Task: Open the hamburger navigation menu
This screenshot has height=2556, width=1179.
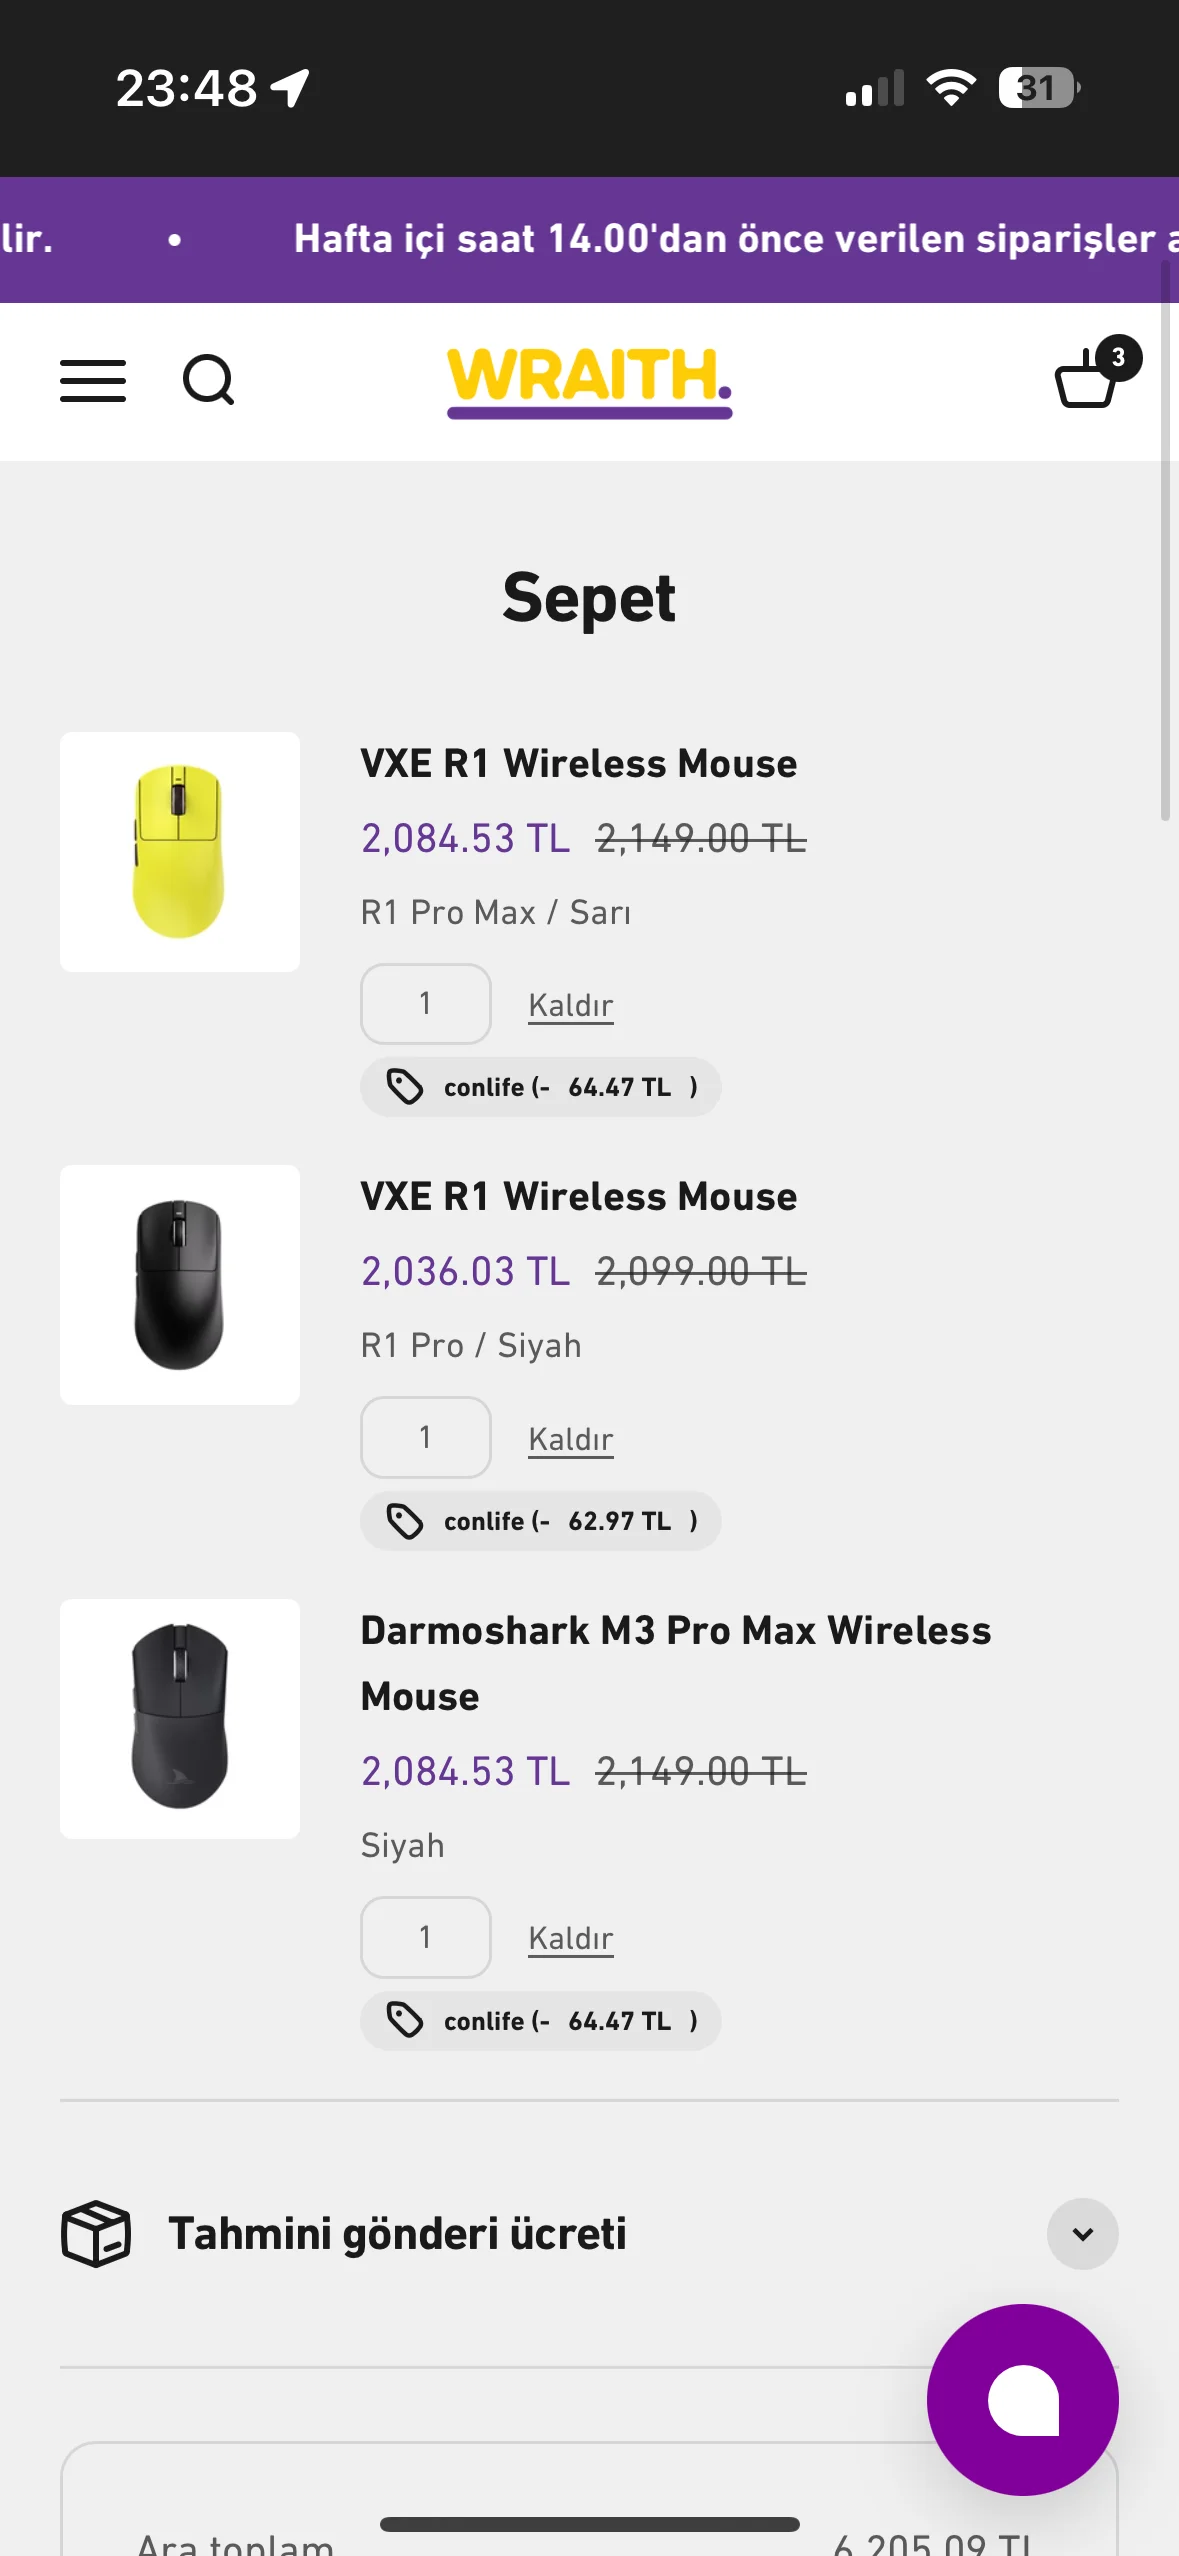Action: [x=93, y=381]
